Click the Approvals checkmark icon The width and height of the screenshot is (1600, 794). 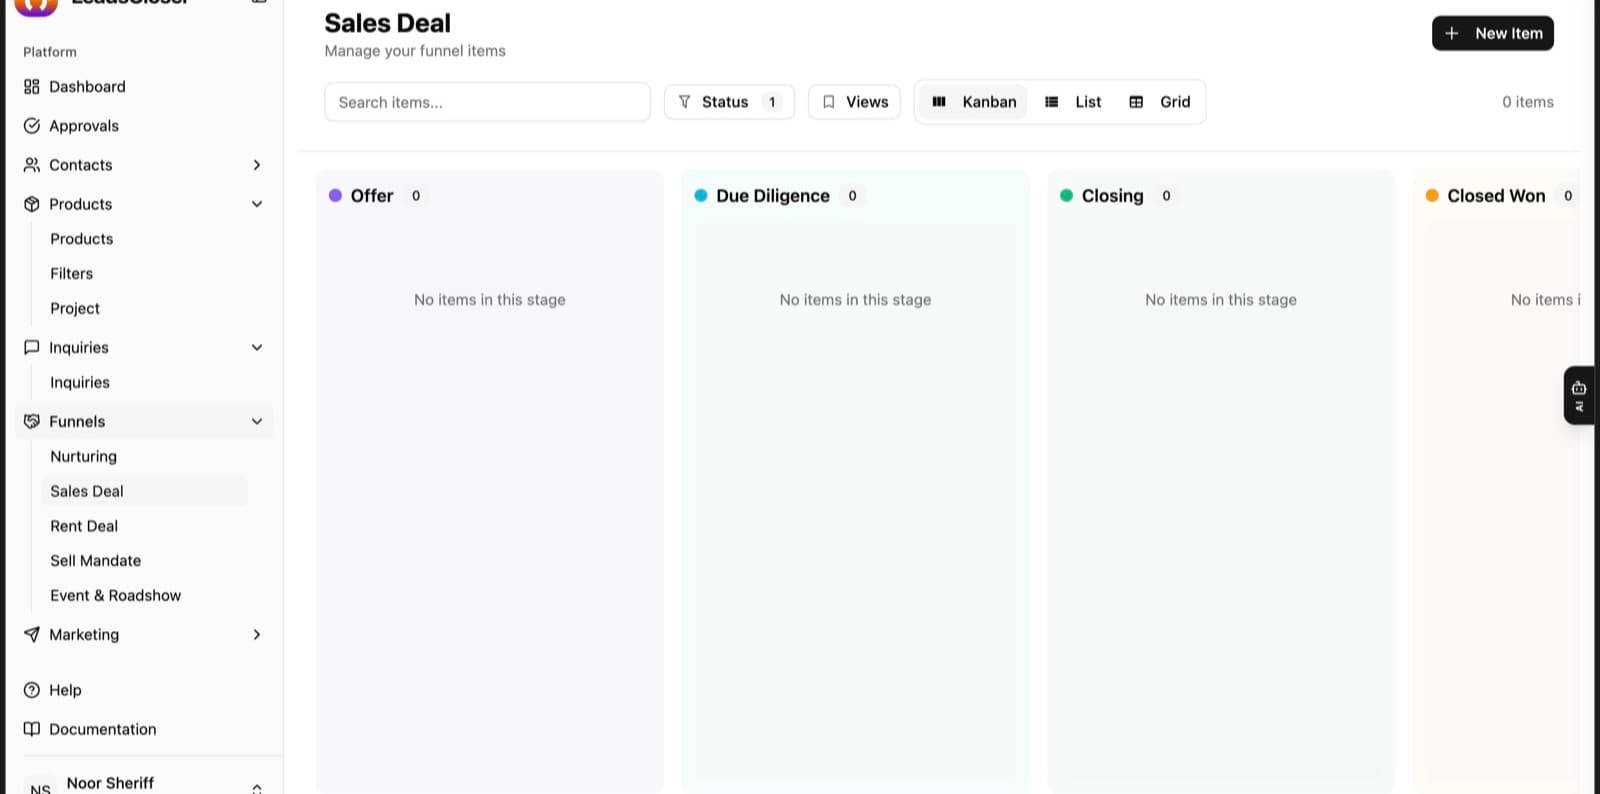(x=32, y=126)
